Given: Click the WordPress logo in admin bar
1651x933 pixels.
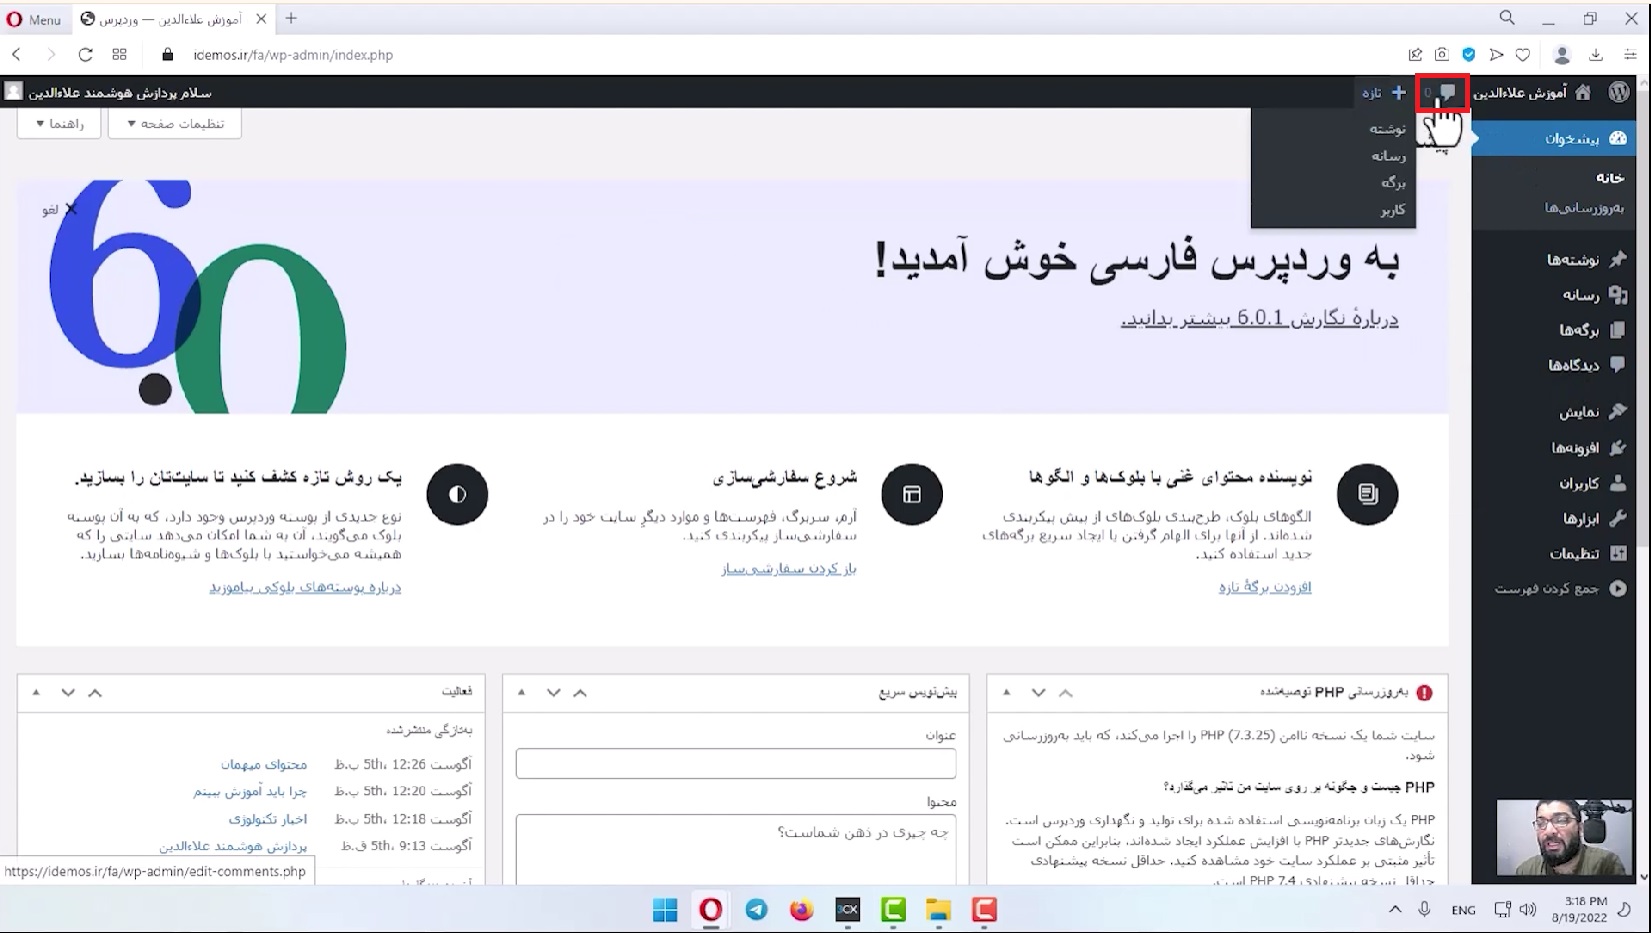Looking at the screenshot, I should point(1619,92).
